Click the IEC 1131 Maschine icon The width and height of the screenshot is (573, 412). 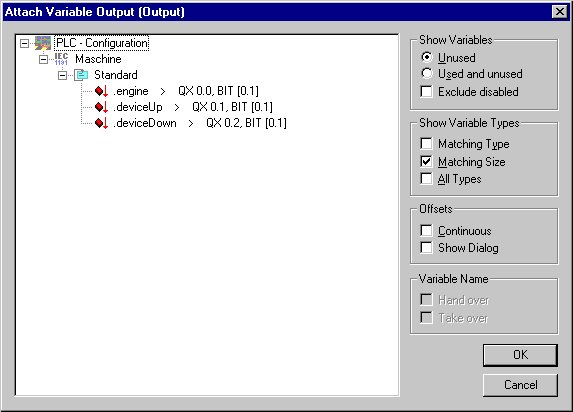click(61, 59)
